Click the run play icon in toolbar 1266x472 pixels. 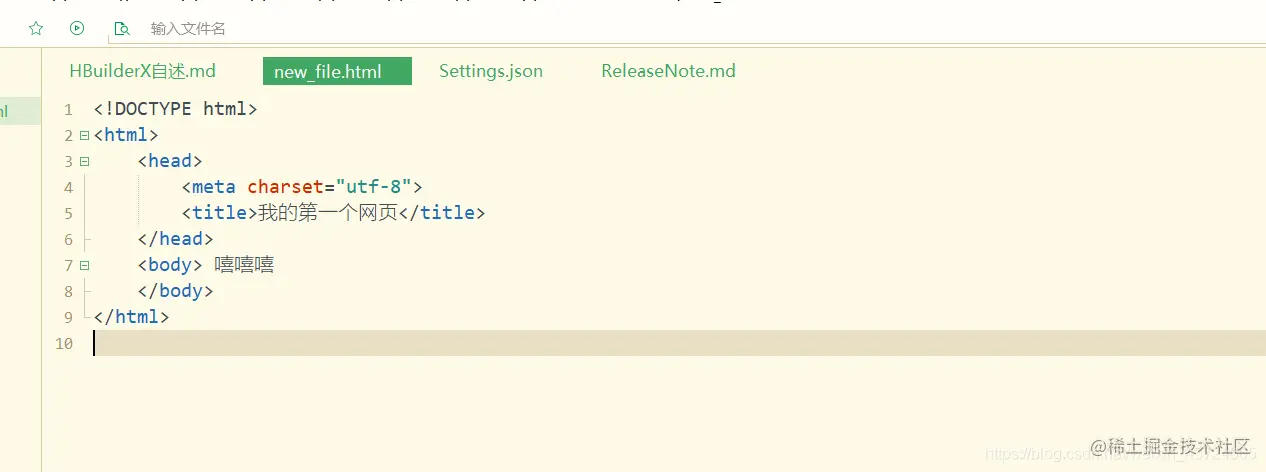coord(77,28)
